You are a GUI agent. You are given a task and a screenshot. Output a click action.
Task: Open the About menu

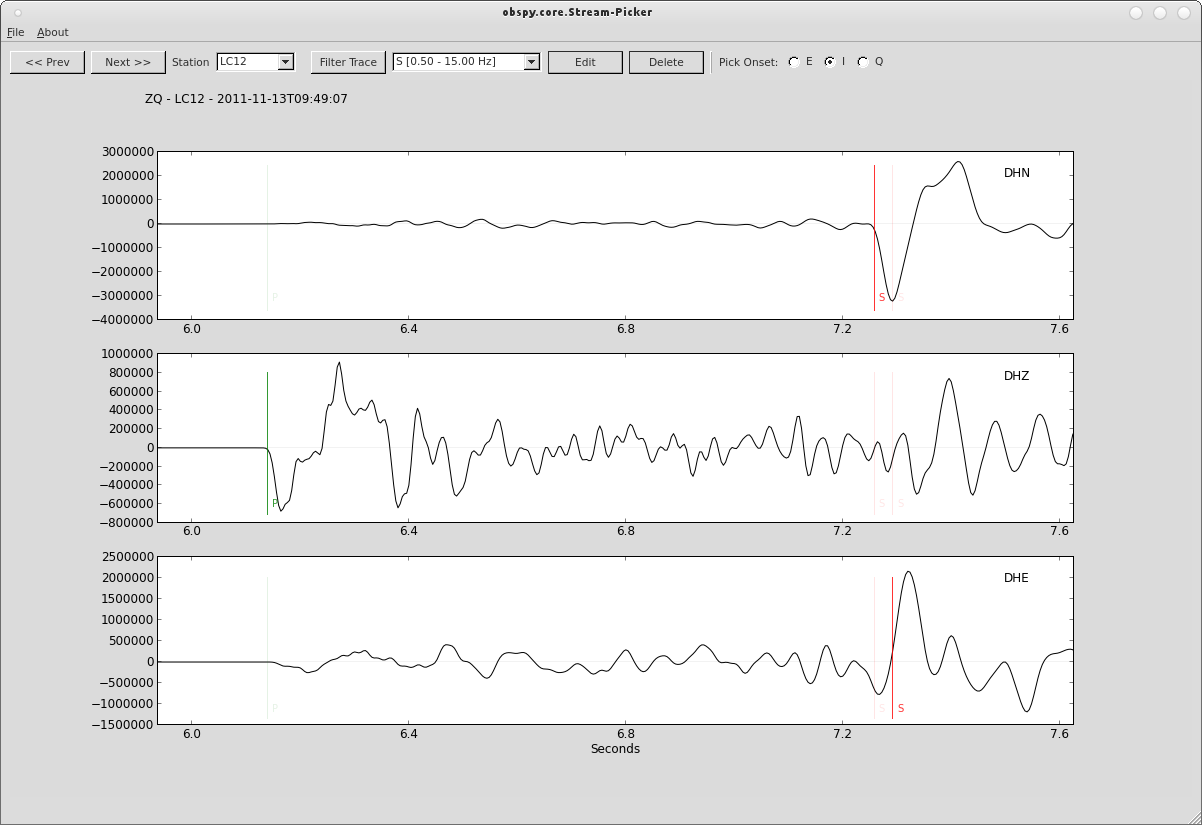click(52, 32)
